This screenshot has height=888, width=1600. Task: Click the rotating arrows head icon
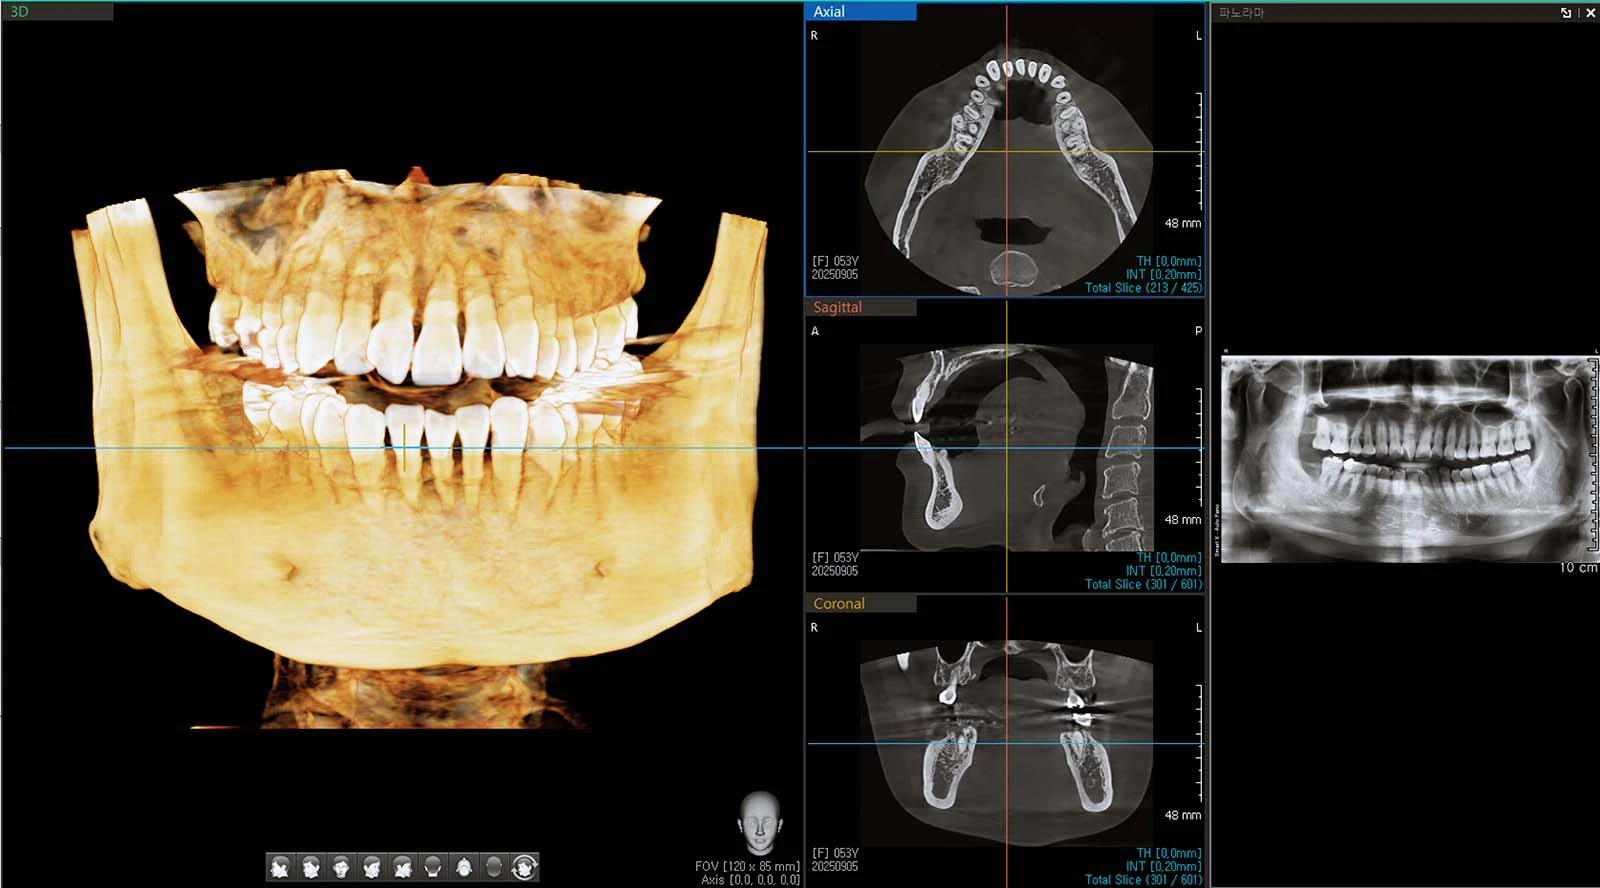[525, 867]
